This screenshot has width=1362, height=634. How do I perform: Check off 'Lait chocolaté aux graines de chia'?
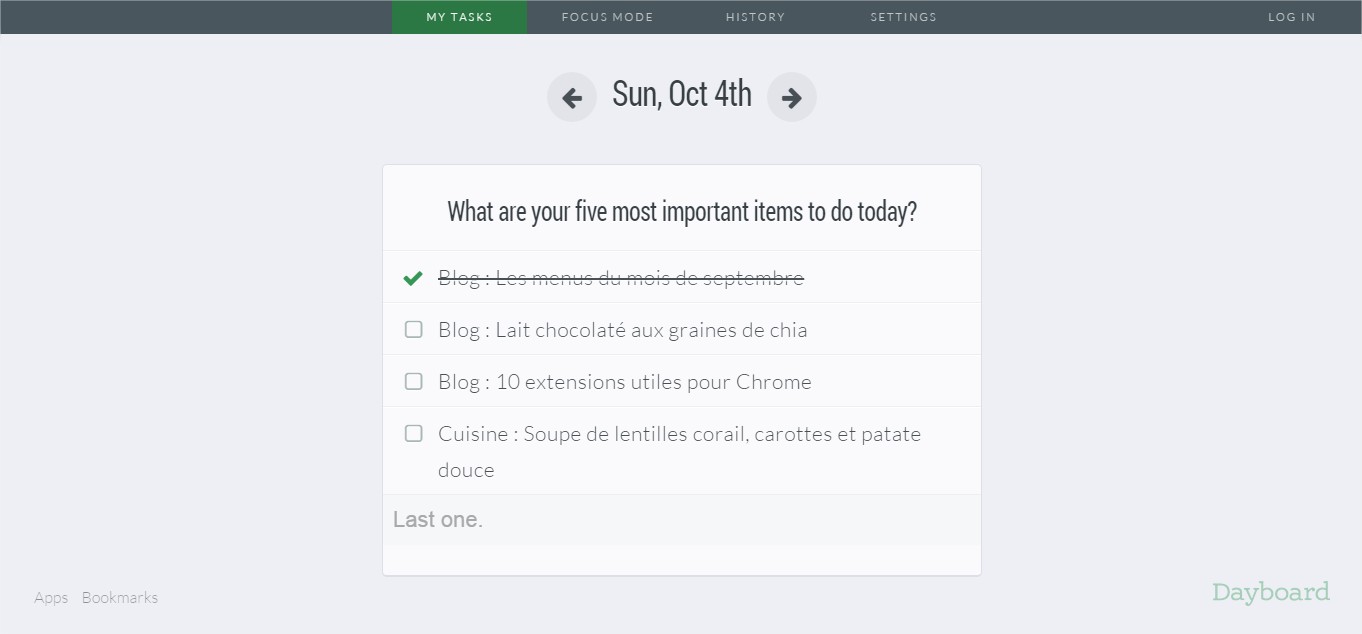[413, 329]
